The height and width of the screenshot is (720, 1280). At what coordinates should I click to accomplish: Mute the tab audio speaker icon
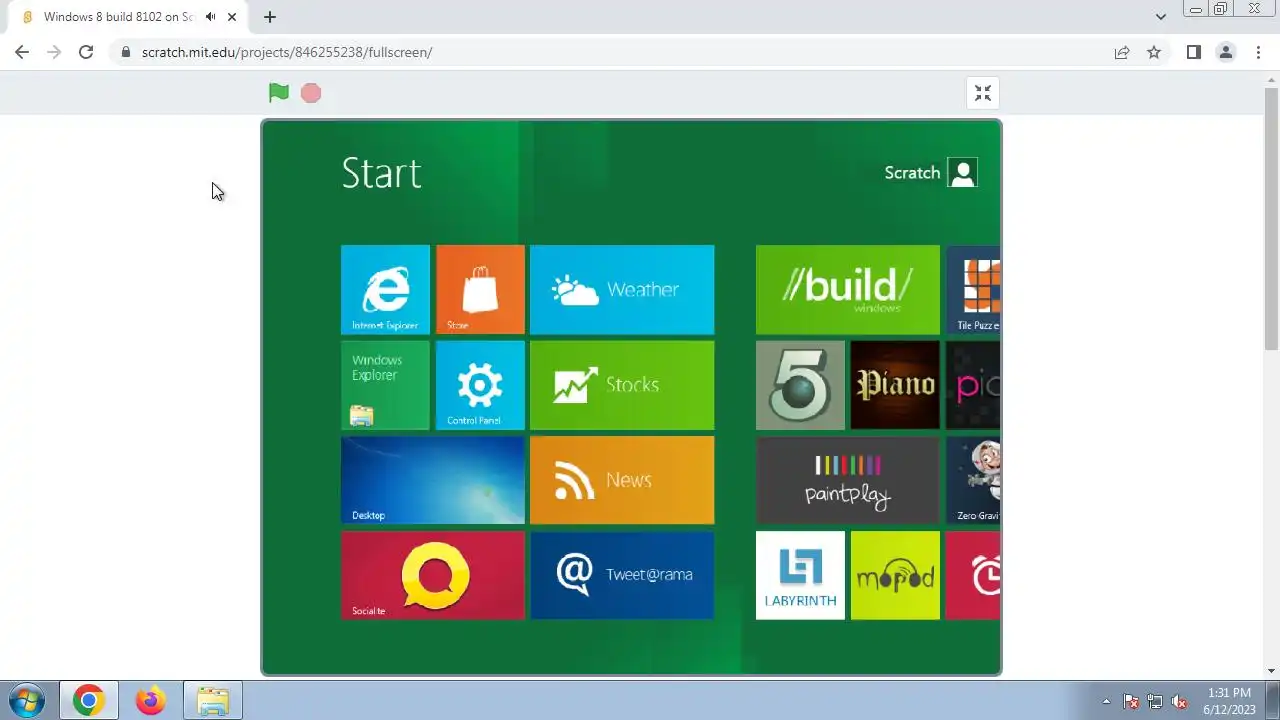pos(210,17)
